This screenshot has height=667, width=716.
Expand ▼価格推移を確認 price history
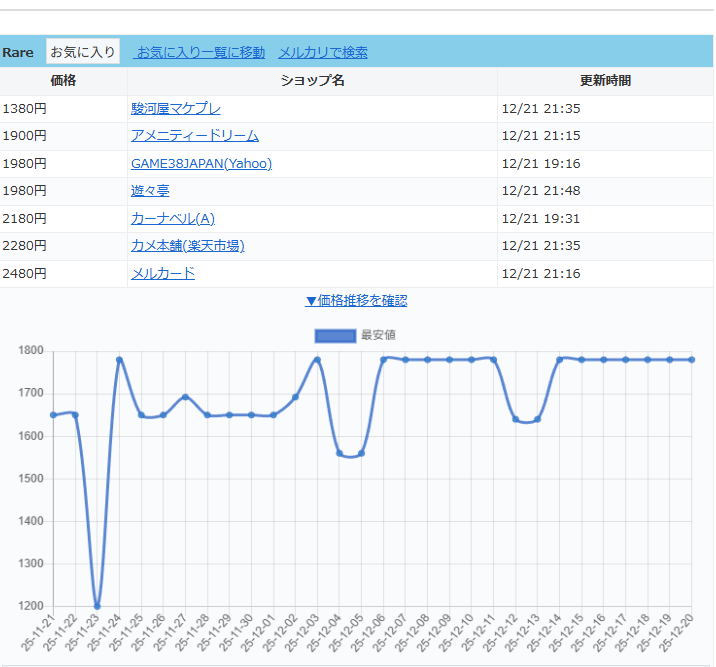pos(356,300)
